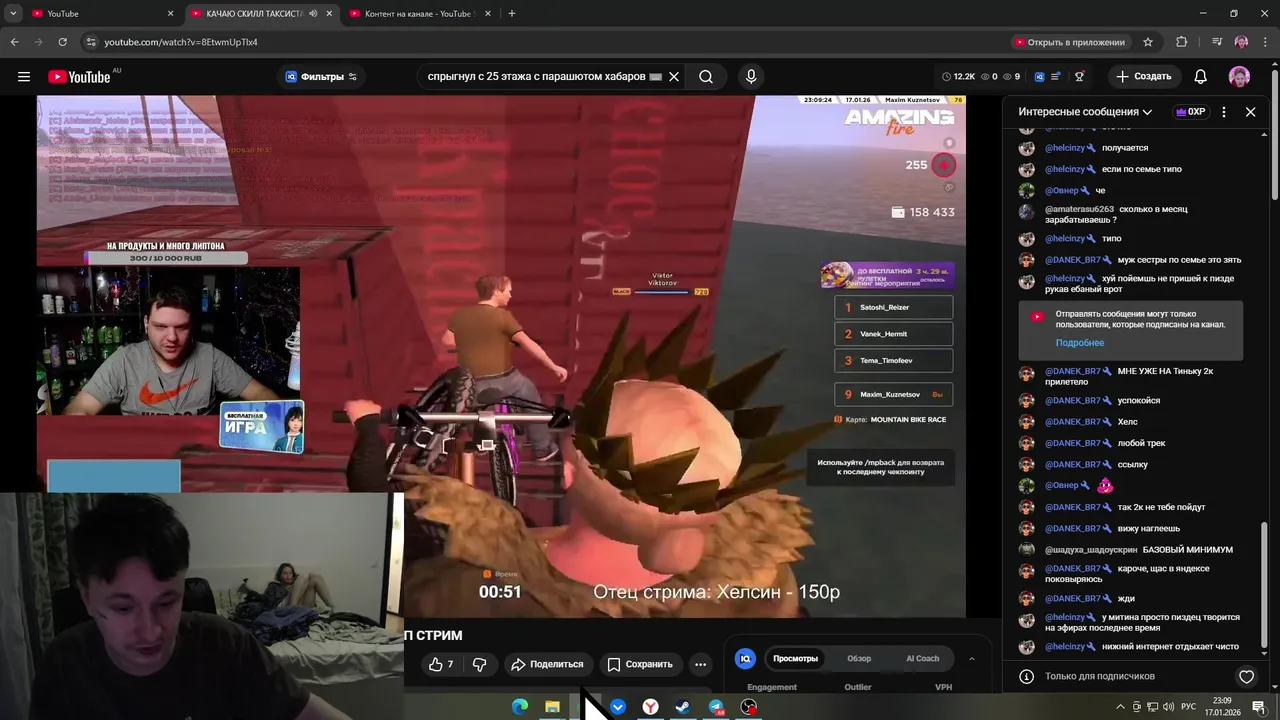
Task: Switch to the AI Coach tab
Action: [922, 658]
